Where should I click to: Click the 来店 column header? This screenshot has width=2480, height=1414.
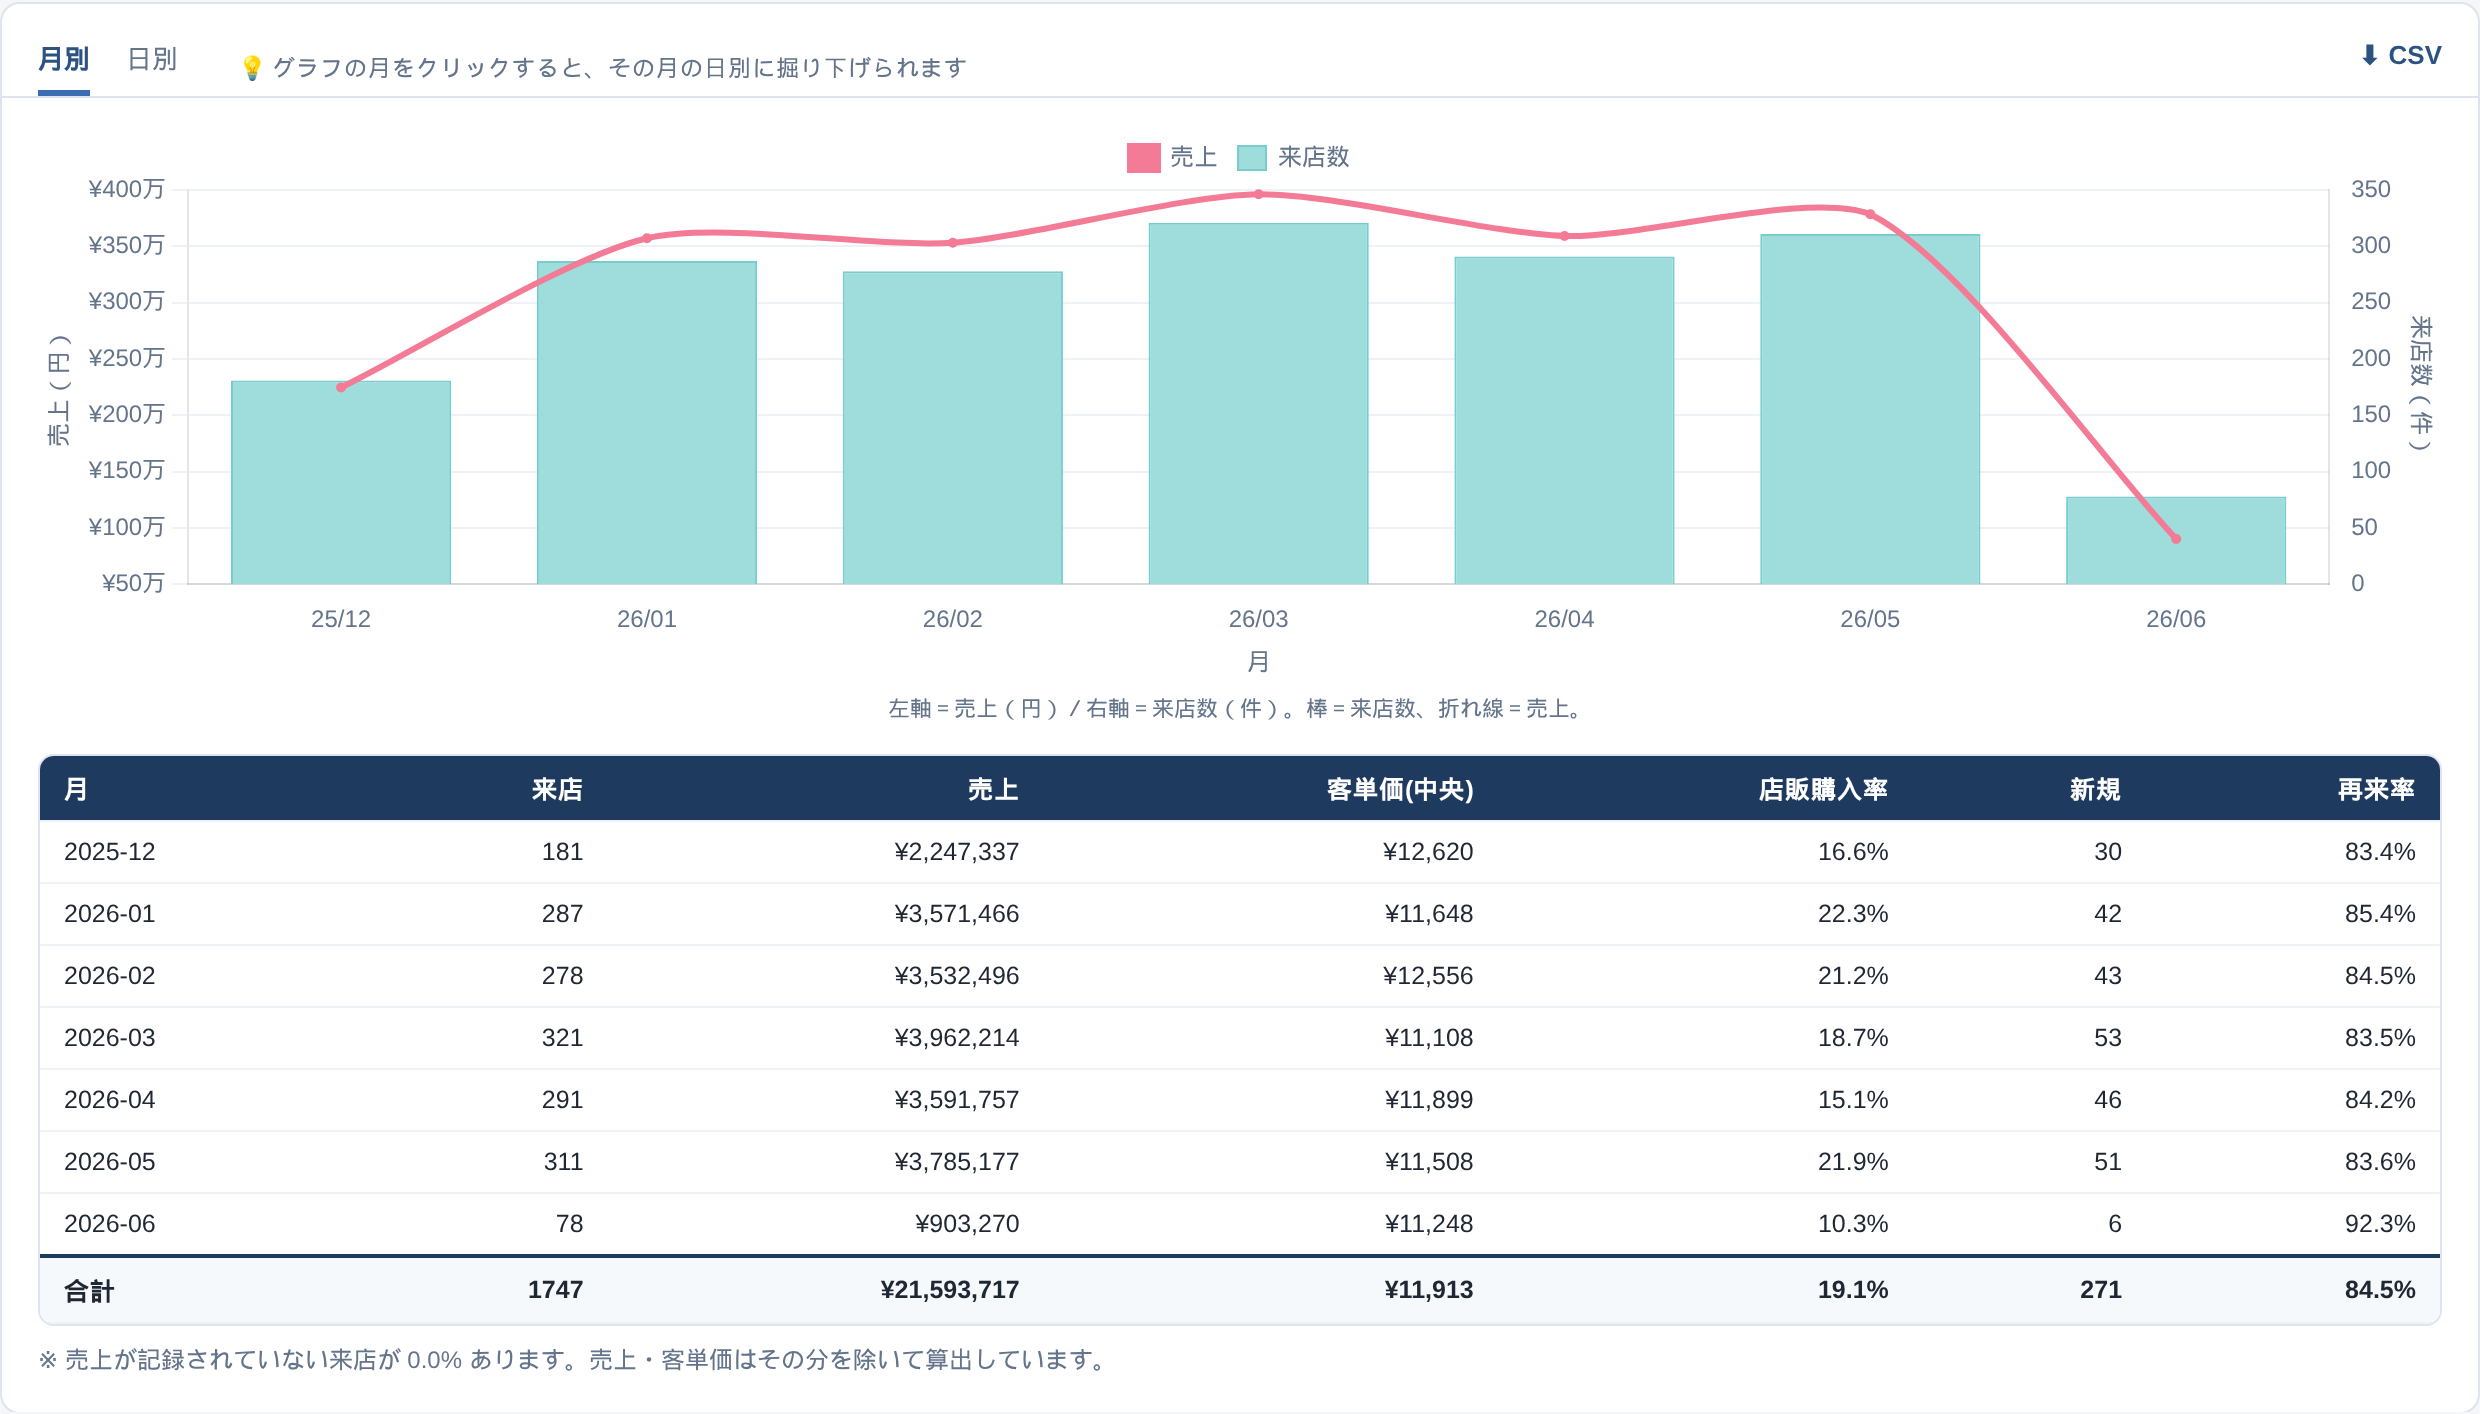click(557, 789)
